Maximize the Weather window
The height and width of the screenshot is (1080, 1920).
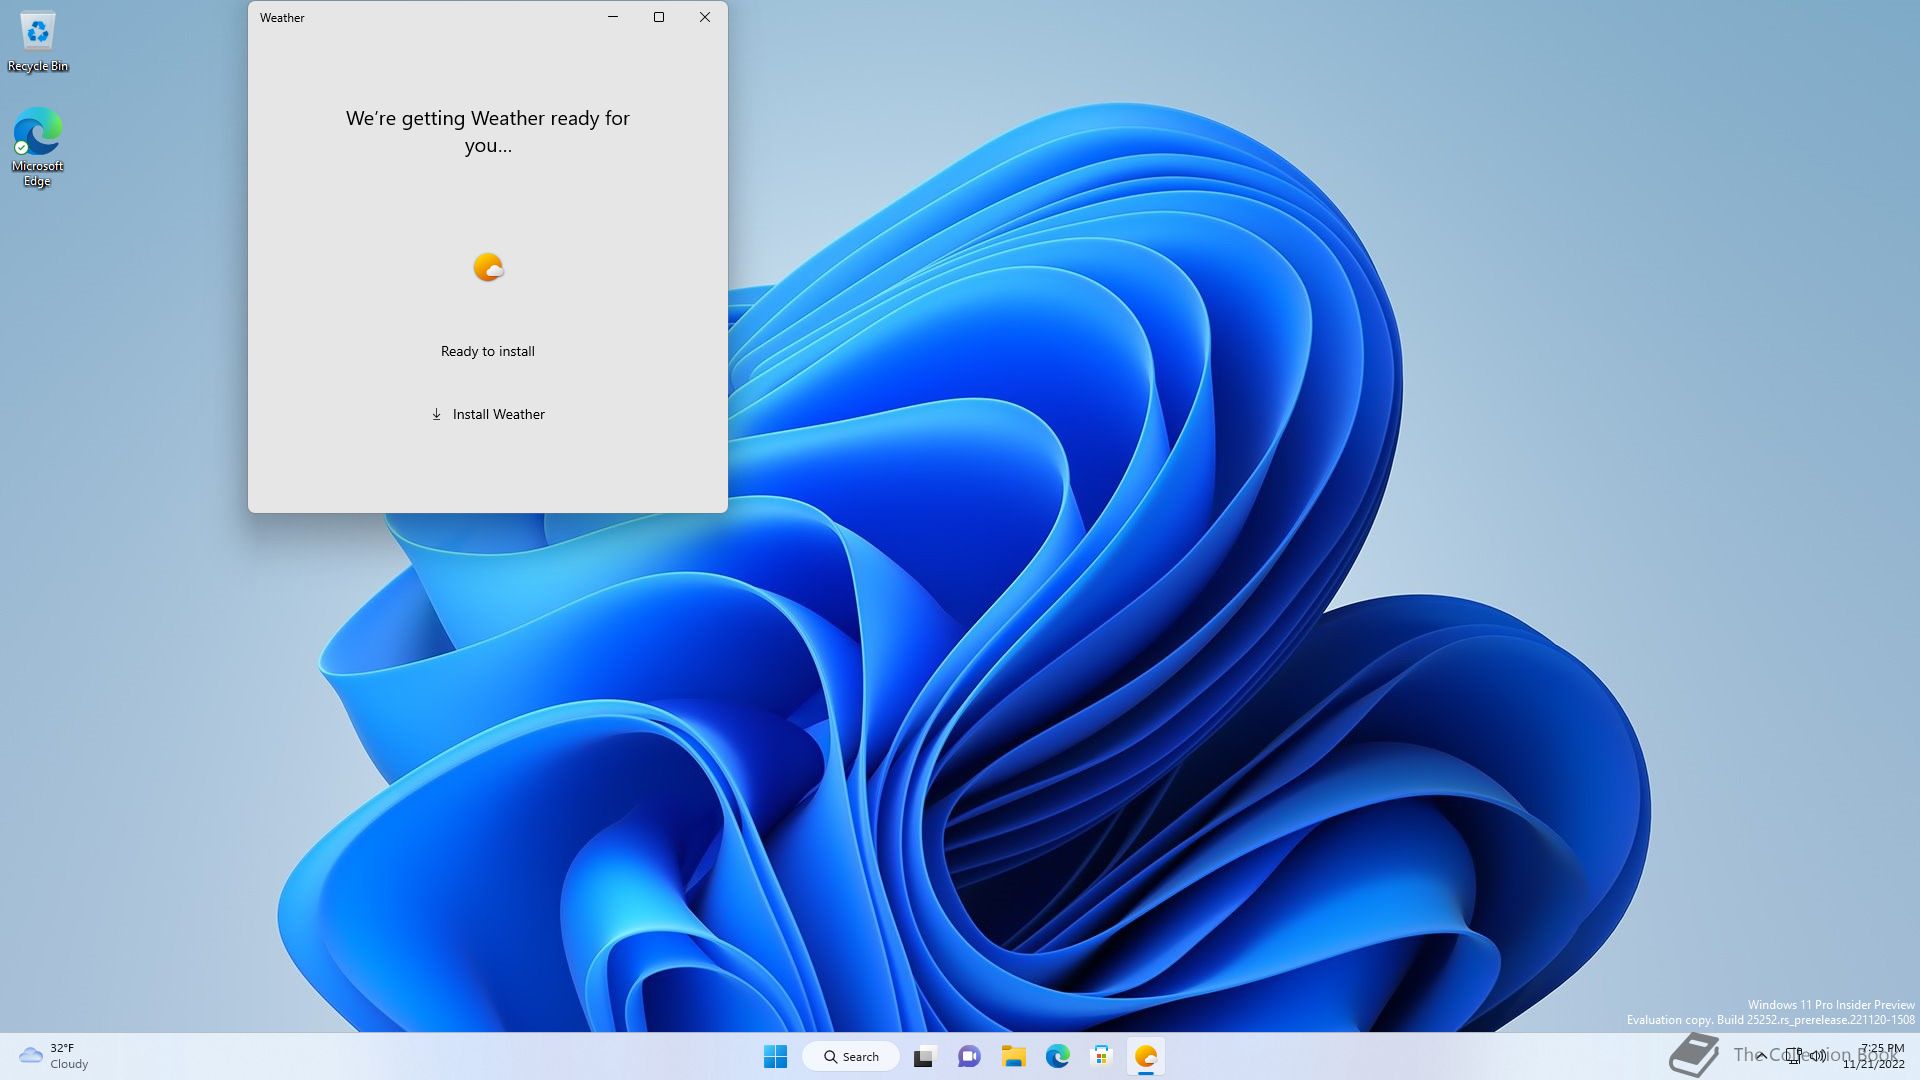pyautogui.click(x=659, y=17)
